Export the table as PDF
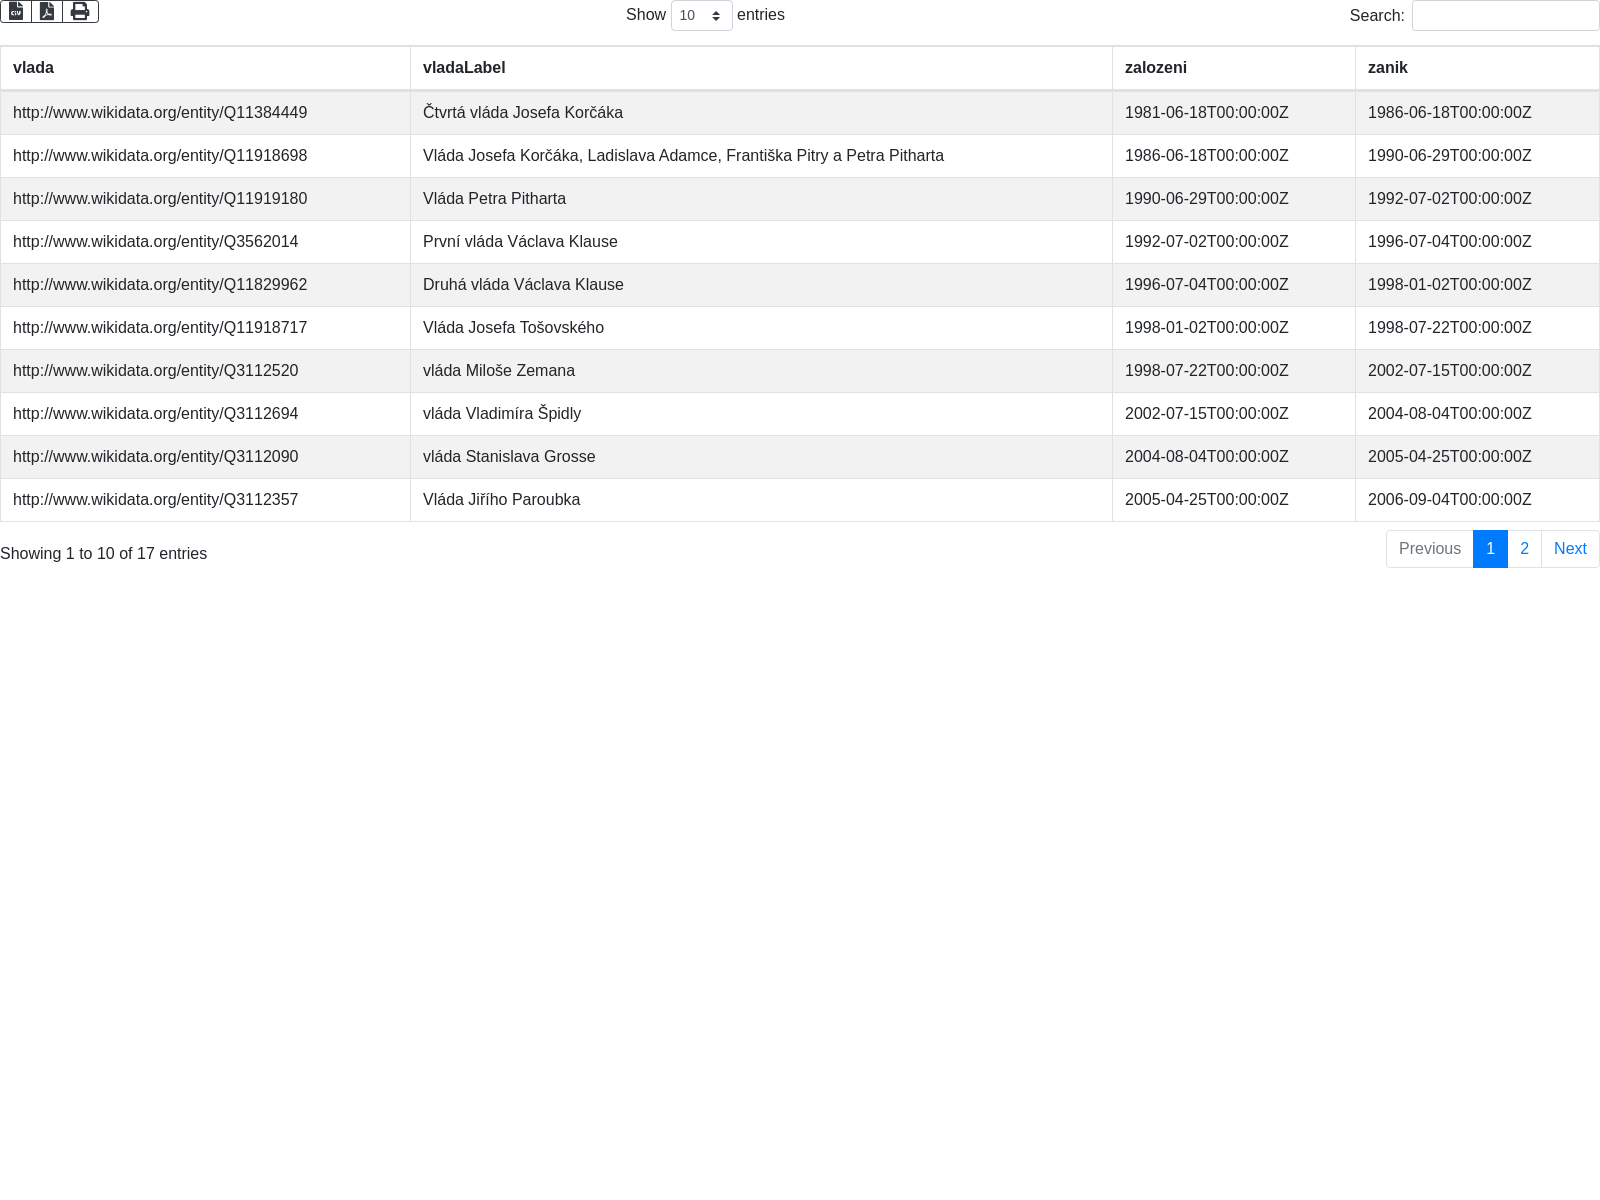This screenshot has height=1200, width=1600. [x=47, y=11]
